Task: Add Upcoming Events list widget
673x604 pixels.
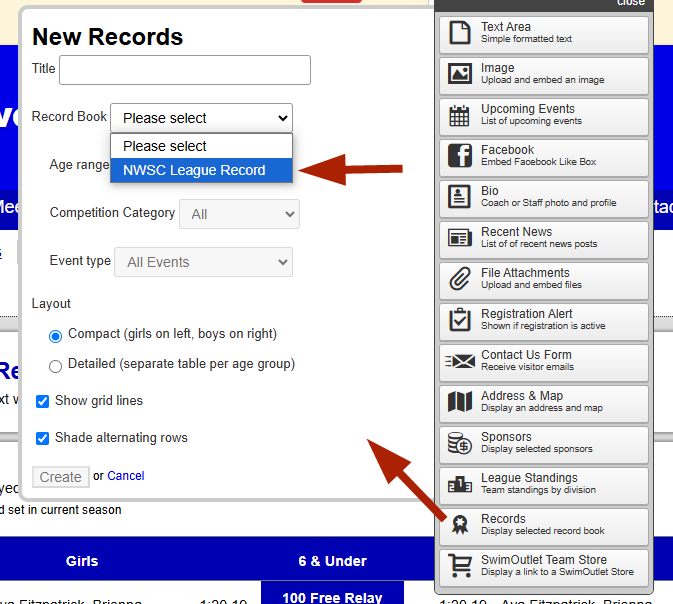Action: 544,116
